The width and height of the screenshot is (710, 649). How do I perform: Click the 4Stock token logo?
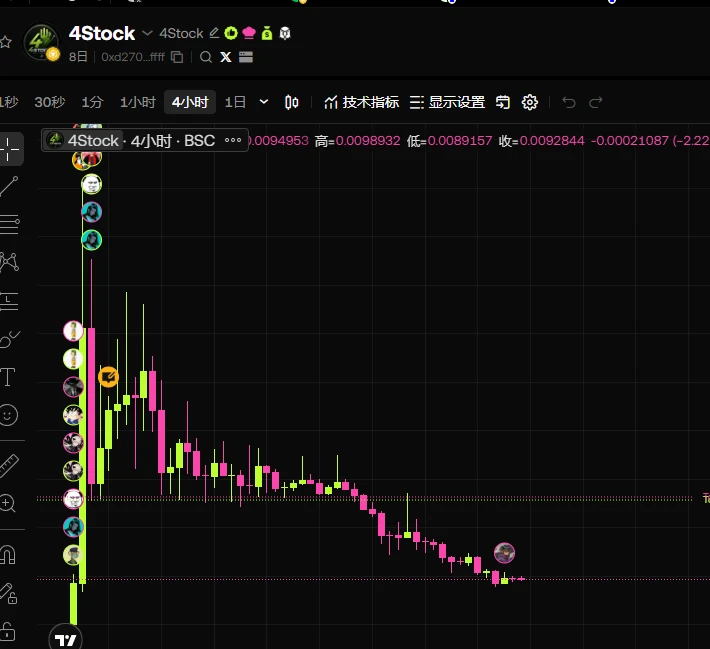[x=41, y=43]
